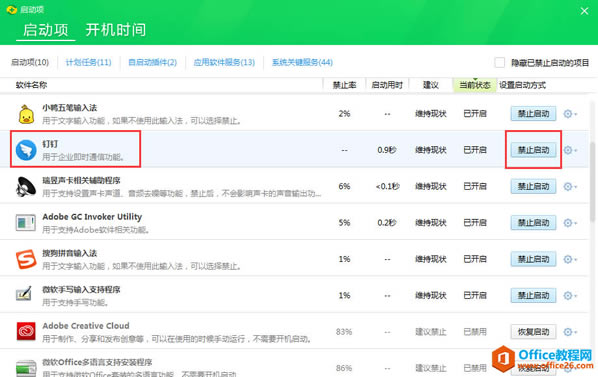
Task: Sort by 建议 column header
Action: point(431,85)
